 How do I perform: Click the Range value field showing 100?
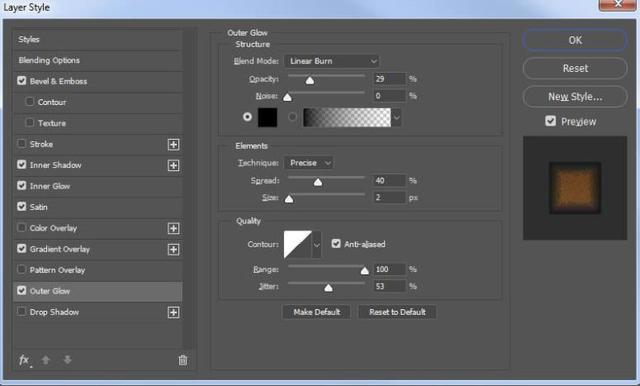coord(389,269)
